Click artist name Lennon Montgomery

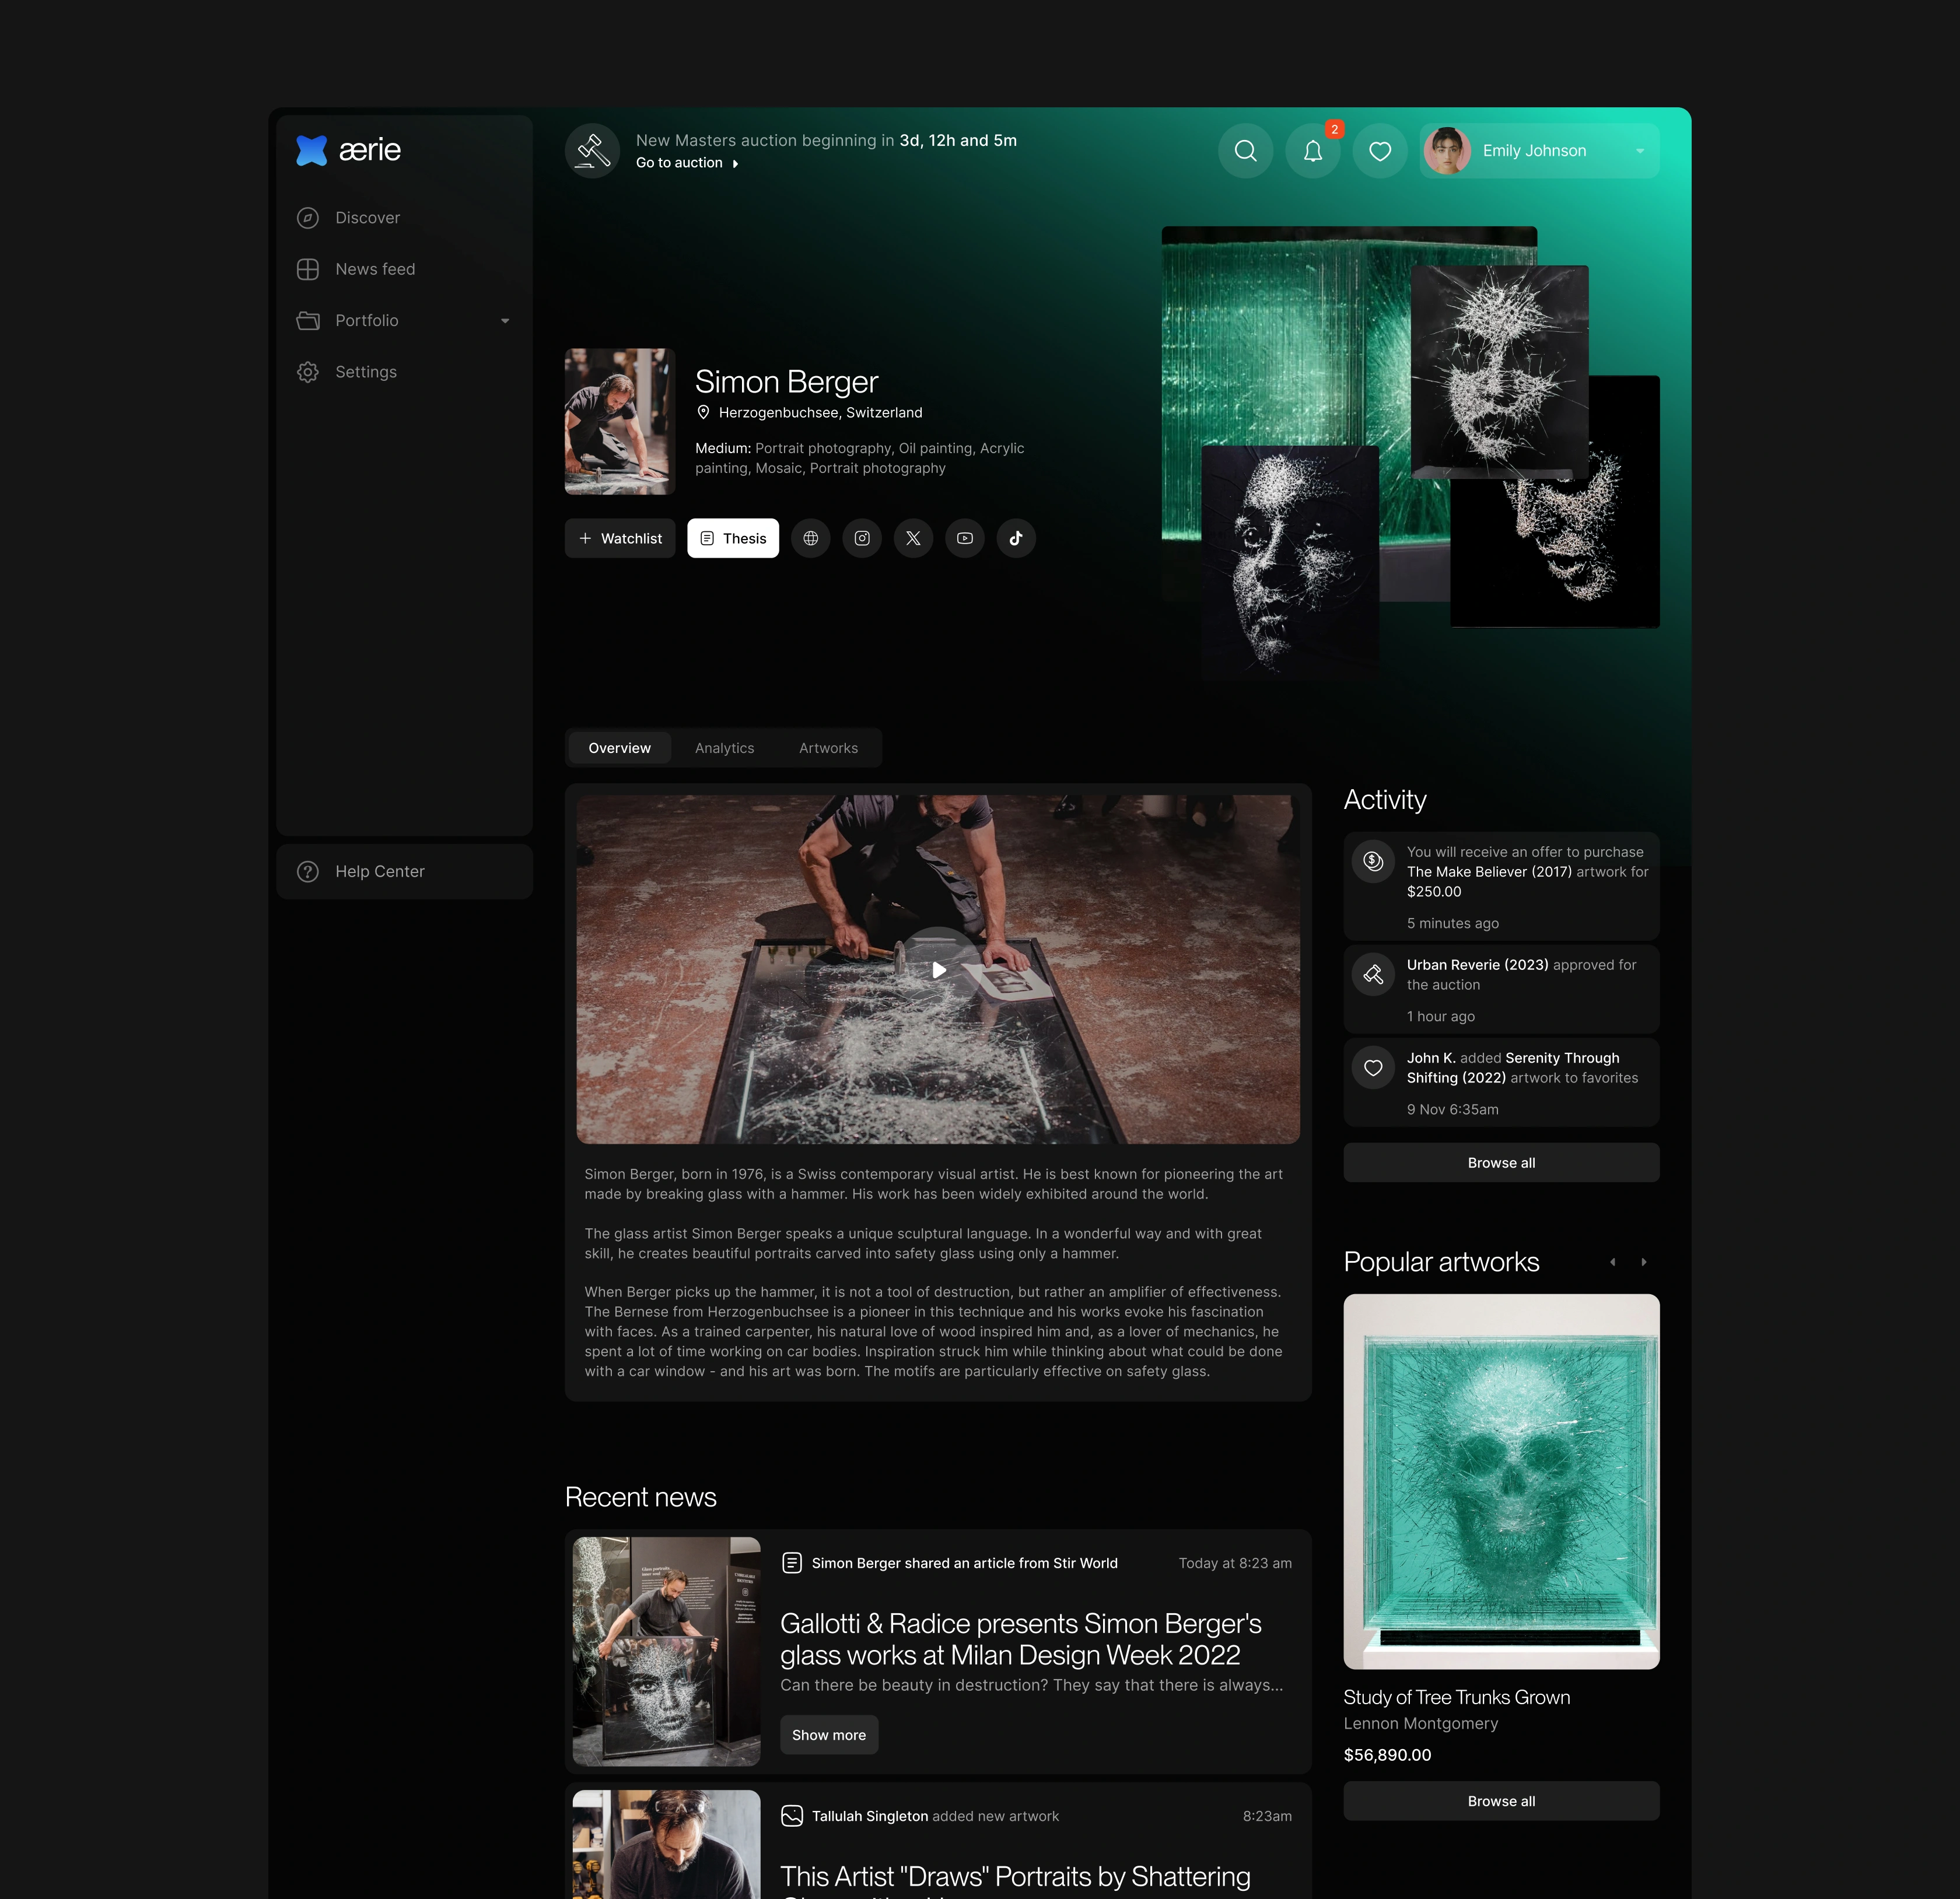(x=1421, y=1723)
